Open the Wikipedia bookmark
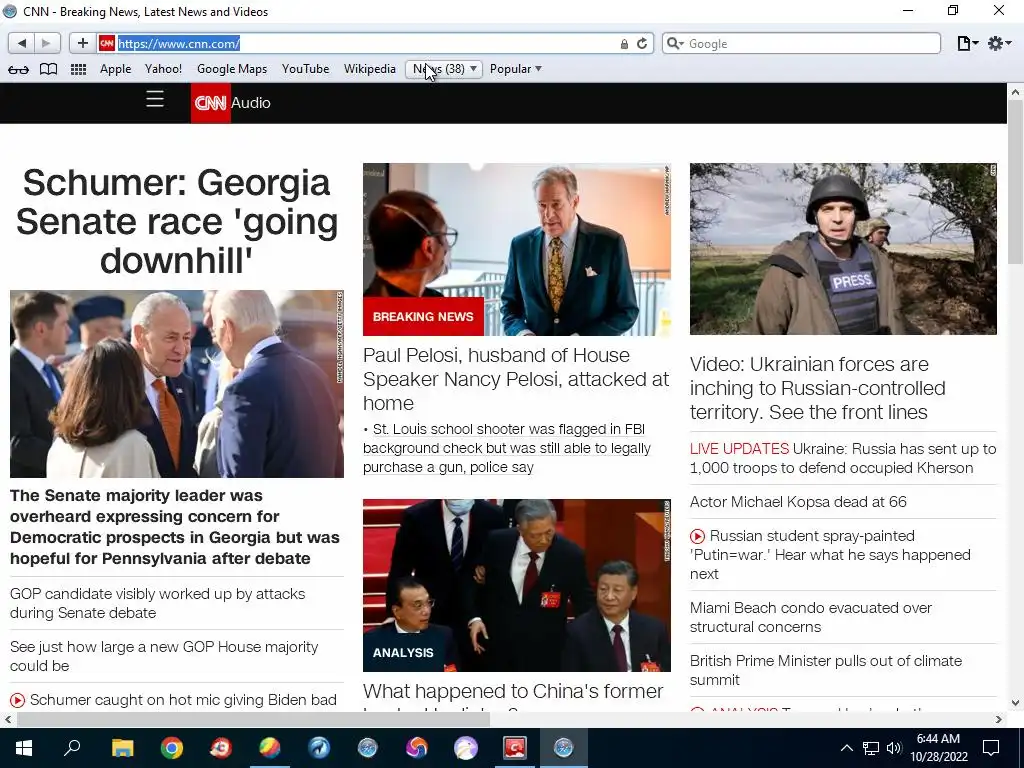1024x768 pixels. coord(370,69)
